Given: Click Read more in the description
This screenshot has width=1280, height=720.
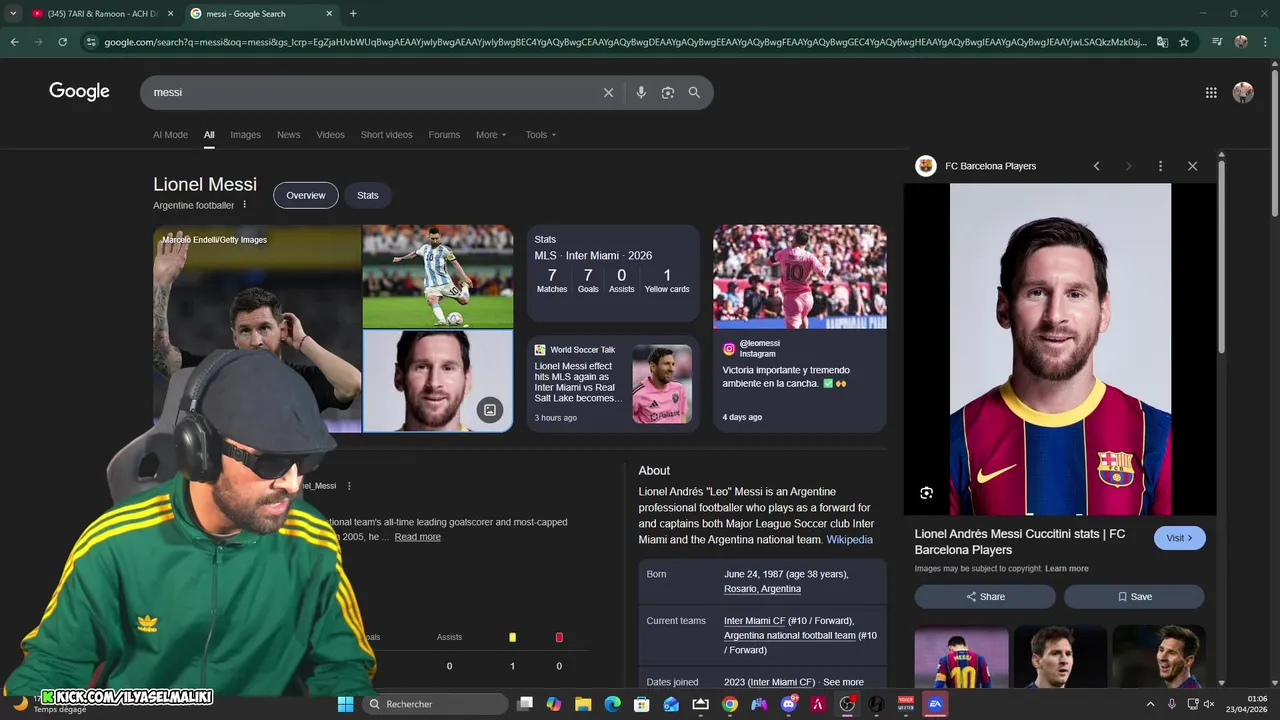Looking at the screenshot, I should pos(417,537).
